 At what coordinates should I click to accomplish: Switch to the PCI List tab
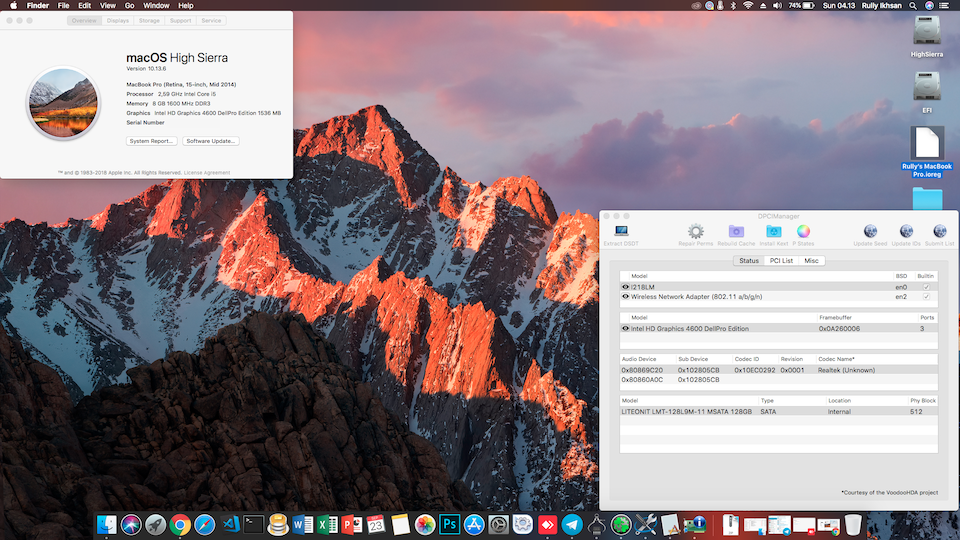(x=781, y=260)
